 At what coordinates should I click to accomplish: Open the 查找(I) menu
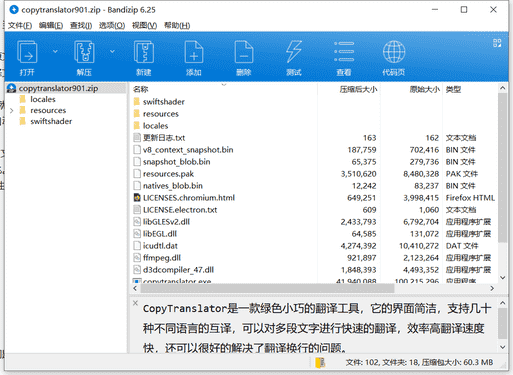click(x=81, y=25)
